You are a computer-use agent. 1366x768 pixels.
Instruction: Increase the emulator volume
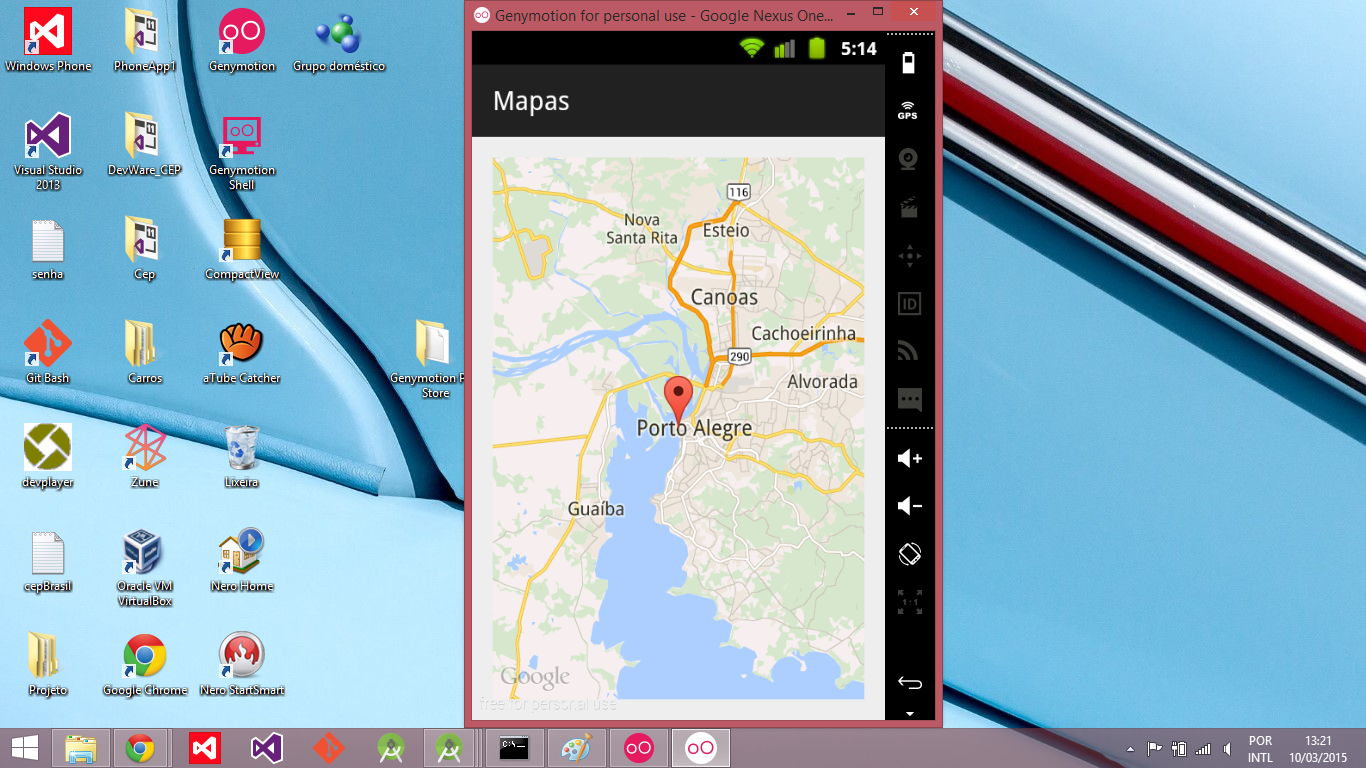point(909,458)
